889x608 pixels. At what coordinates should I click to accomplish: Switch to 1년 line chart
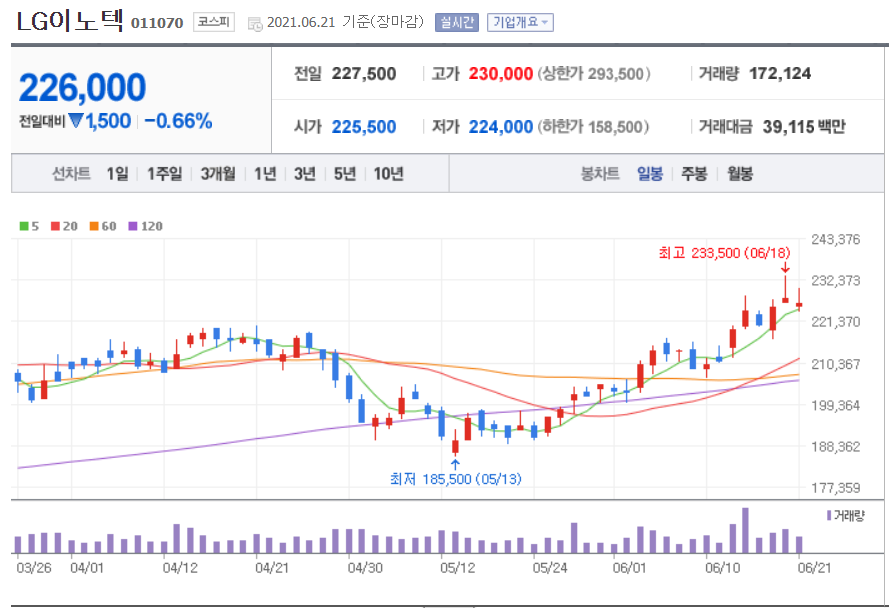click(265, 174)
